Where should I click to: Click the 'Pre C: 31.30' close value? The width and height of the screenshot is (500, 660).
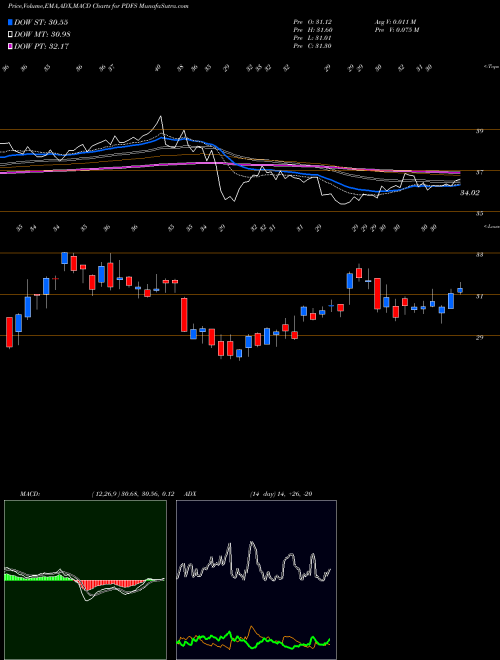point(313,46)
